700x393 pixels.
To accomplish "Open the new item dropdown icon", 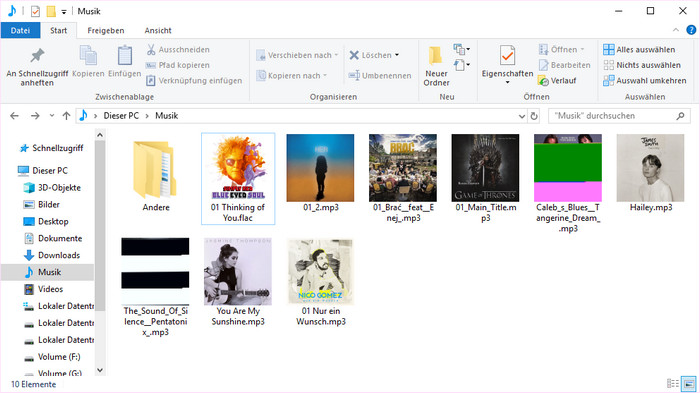I will (461, 49).
